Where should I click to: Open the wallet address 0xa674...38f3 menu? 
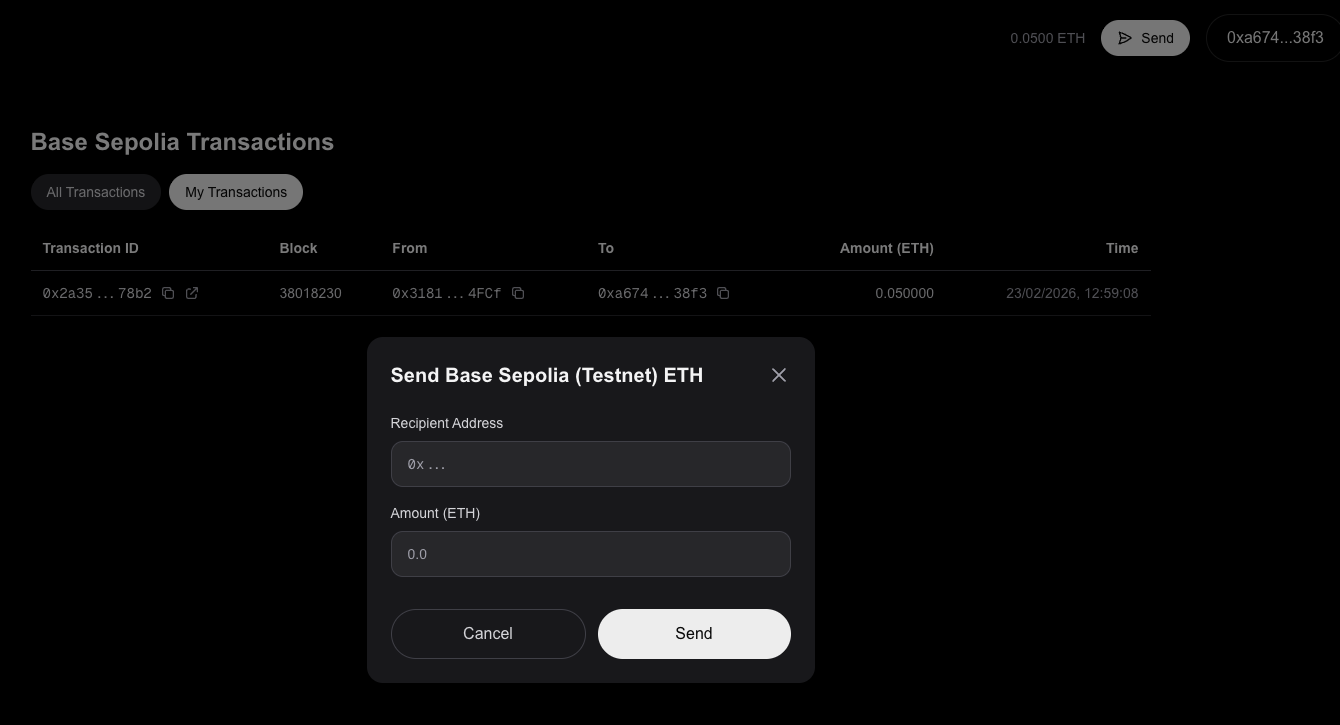pos(1275,38)
